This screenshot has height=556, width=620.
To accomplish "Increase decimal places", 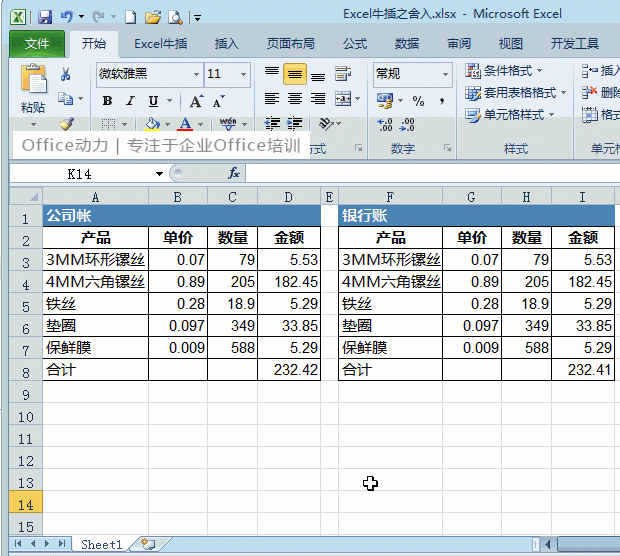I will pyautogui.click(x=385, y=125).
